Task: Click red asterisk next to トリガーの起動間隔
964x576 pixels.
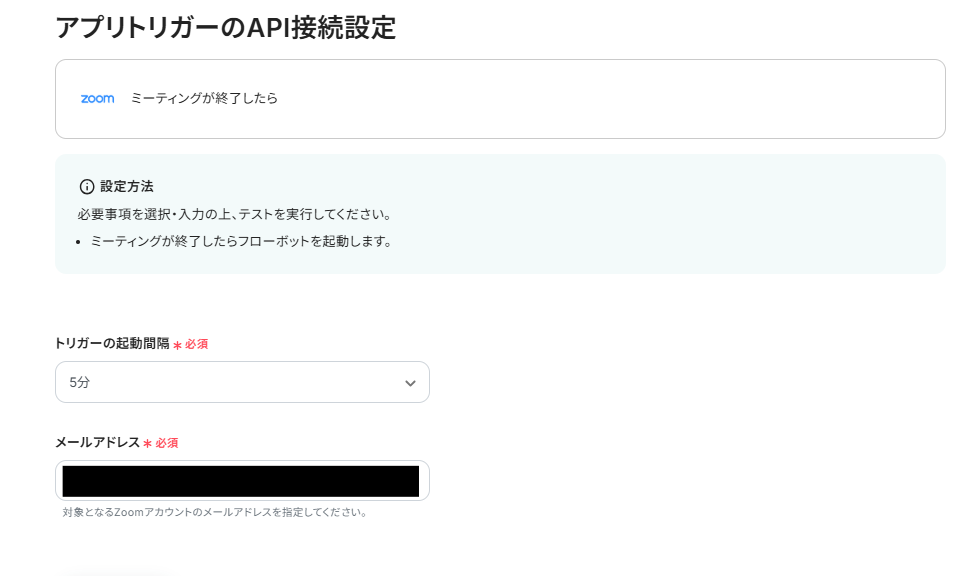Action: [177, 345]
